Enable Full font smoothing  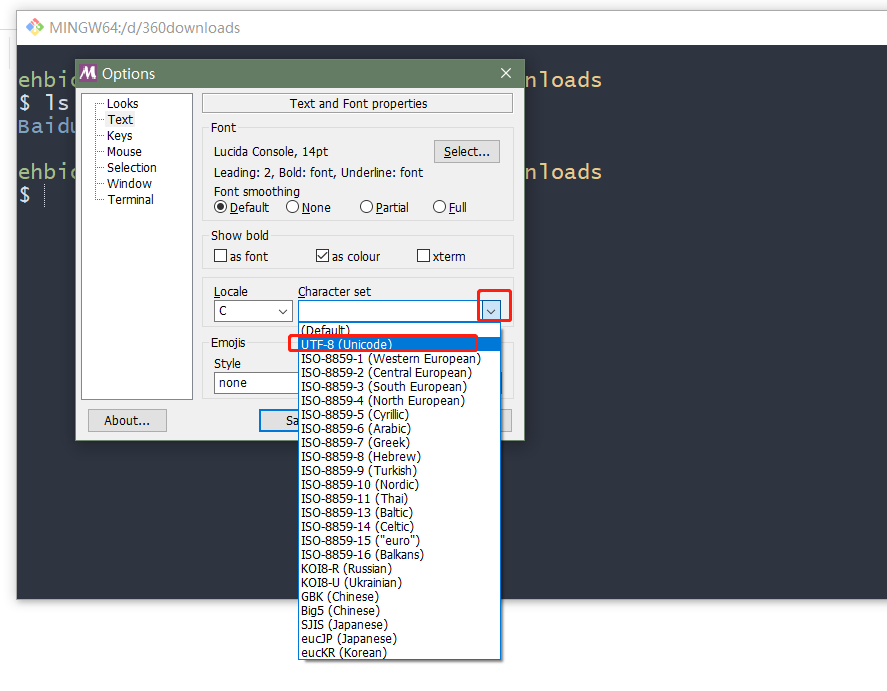point(439,207)
